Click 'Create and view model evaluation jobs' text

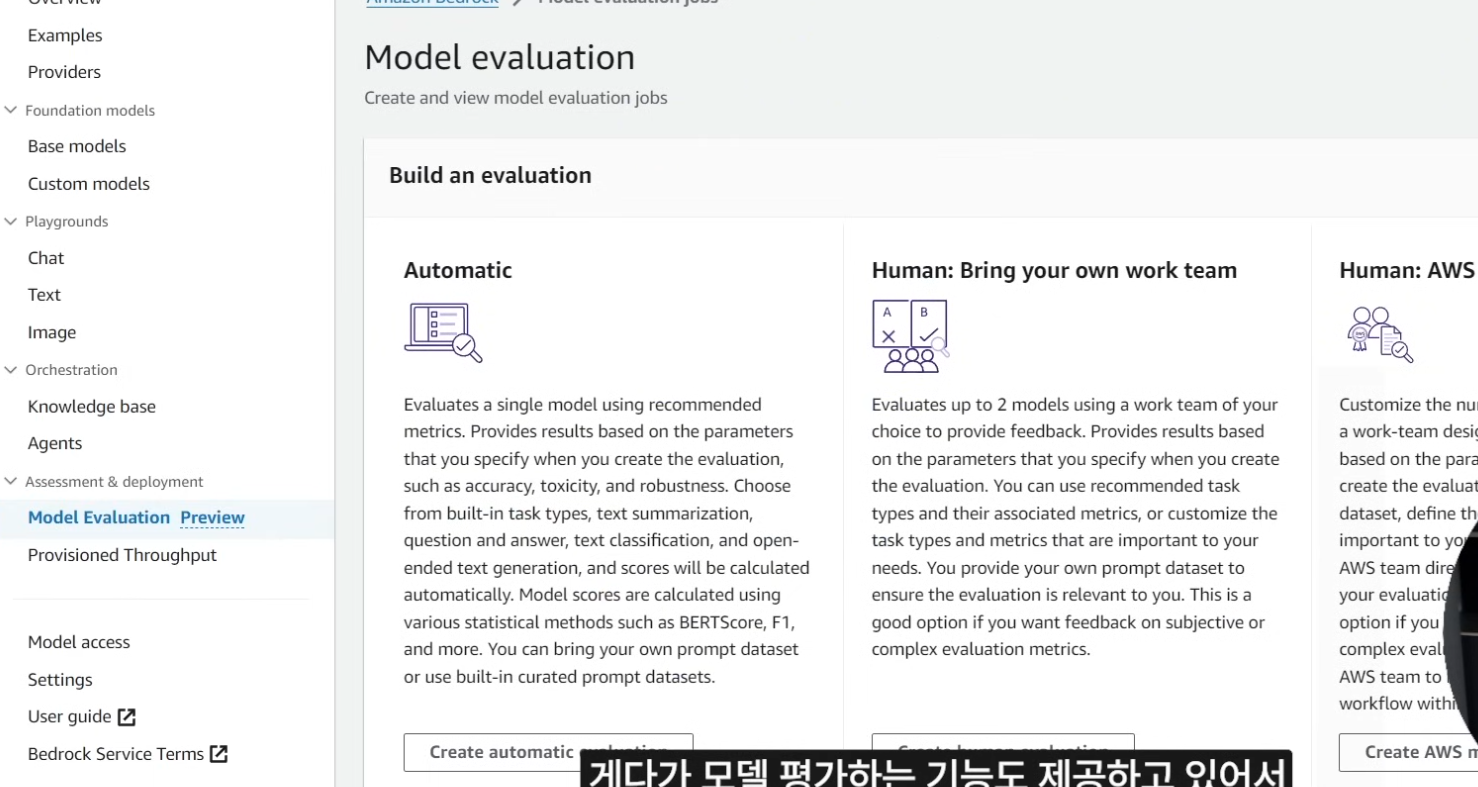516,98
